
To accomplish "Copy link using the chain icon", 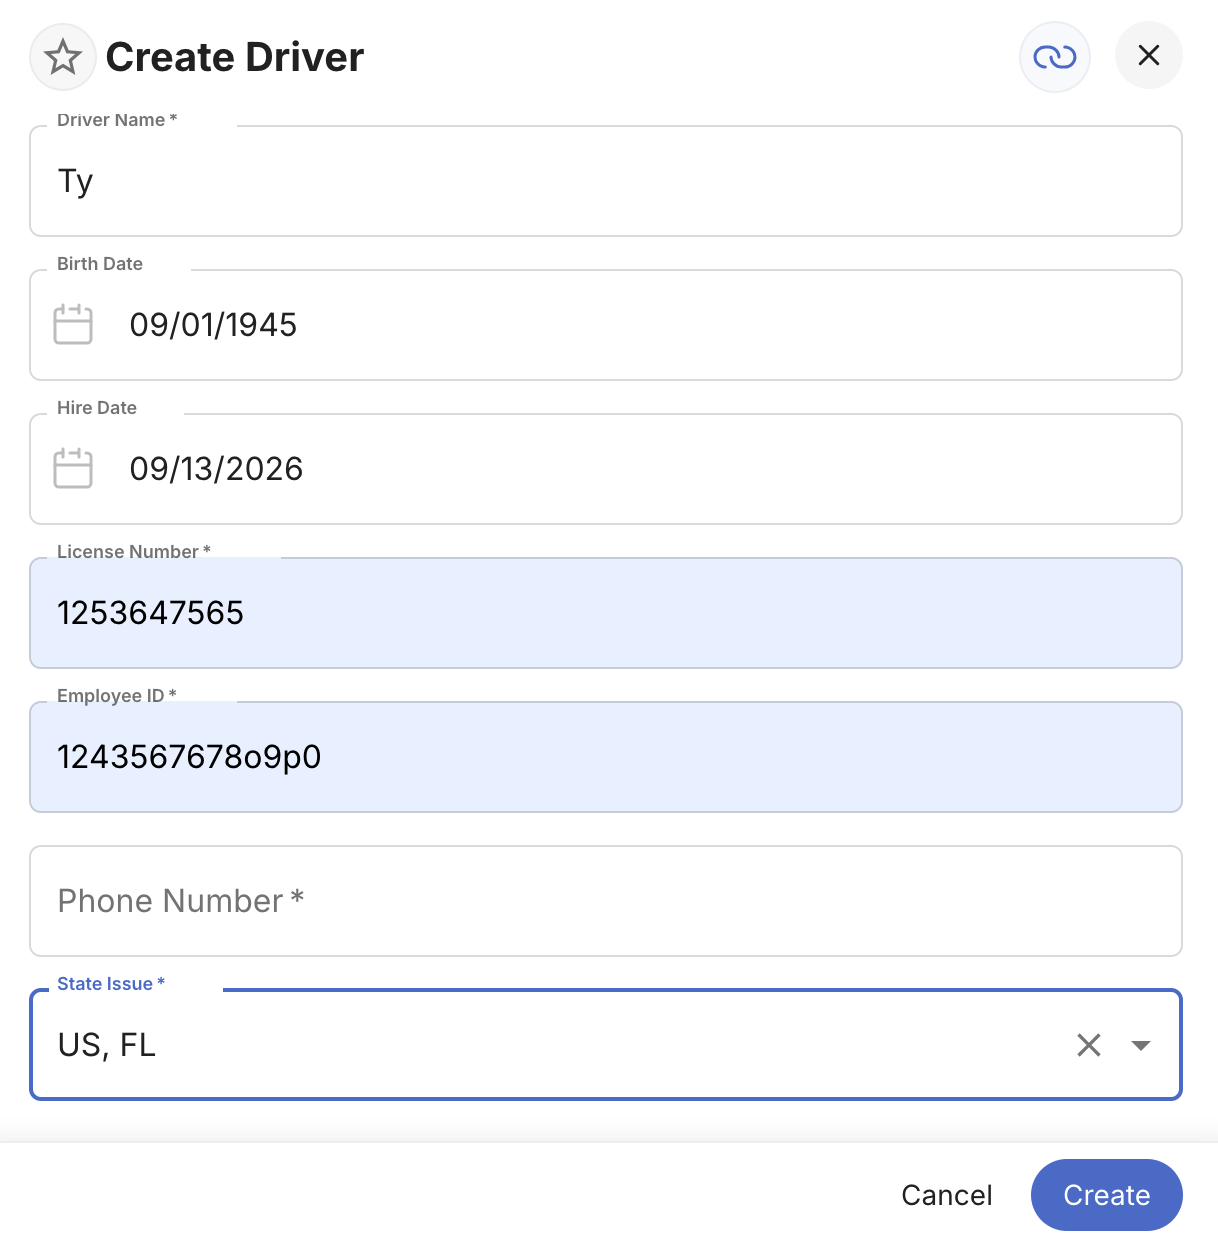I will [x=1055, y=57].
